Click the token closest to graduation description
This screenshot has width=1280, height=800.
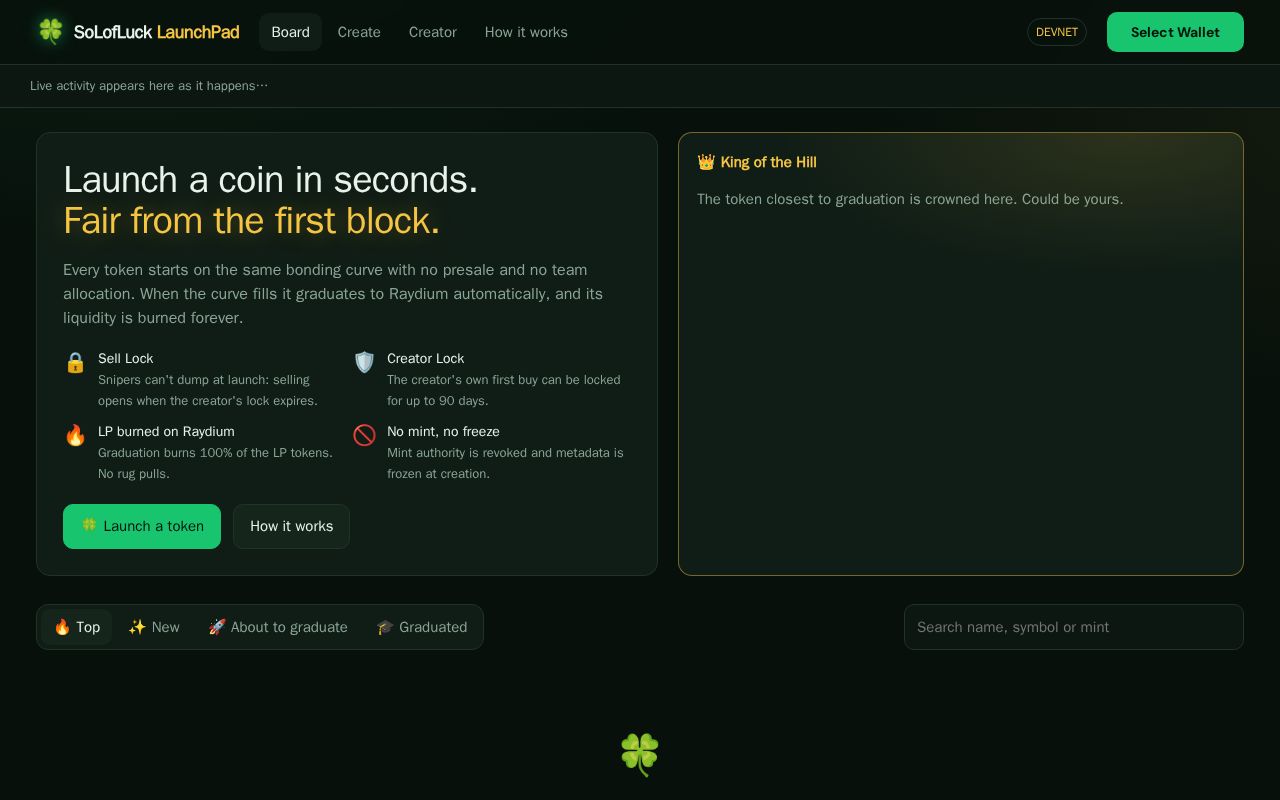pyautogui.click(x=910, y=199)
